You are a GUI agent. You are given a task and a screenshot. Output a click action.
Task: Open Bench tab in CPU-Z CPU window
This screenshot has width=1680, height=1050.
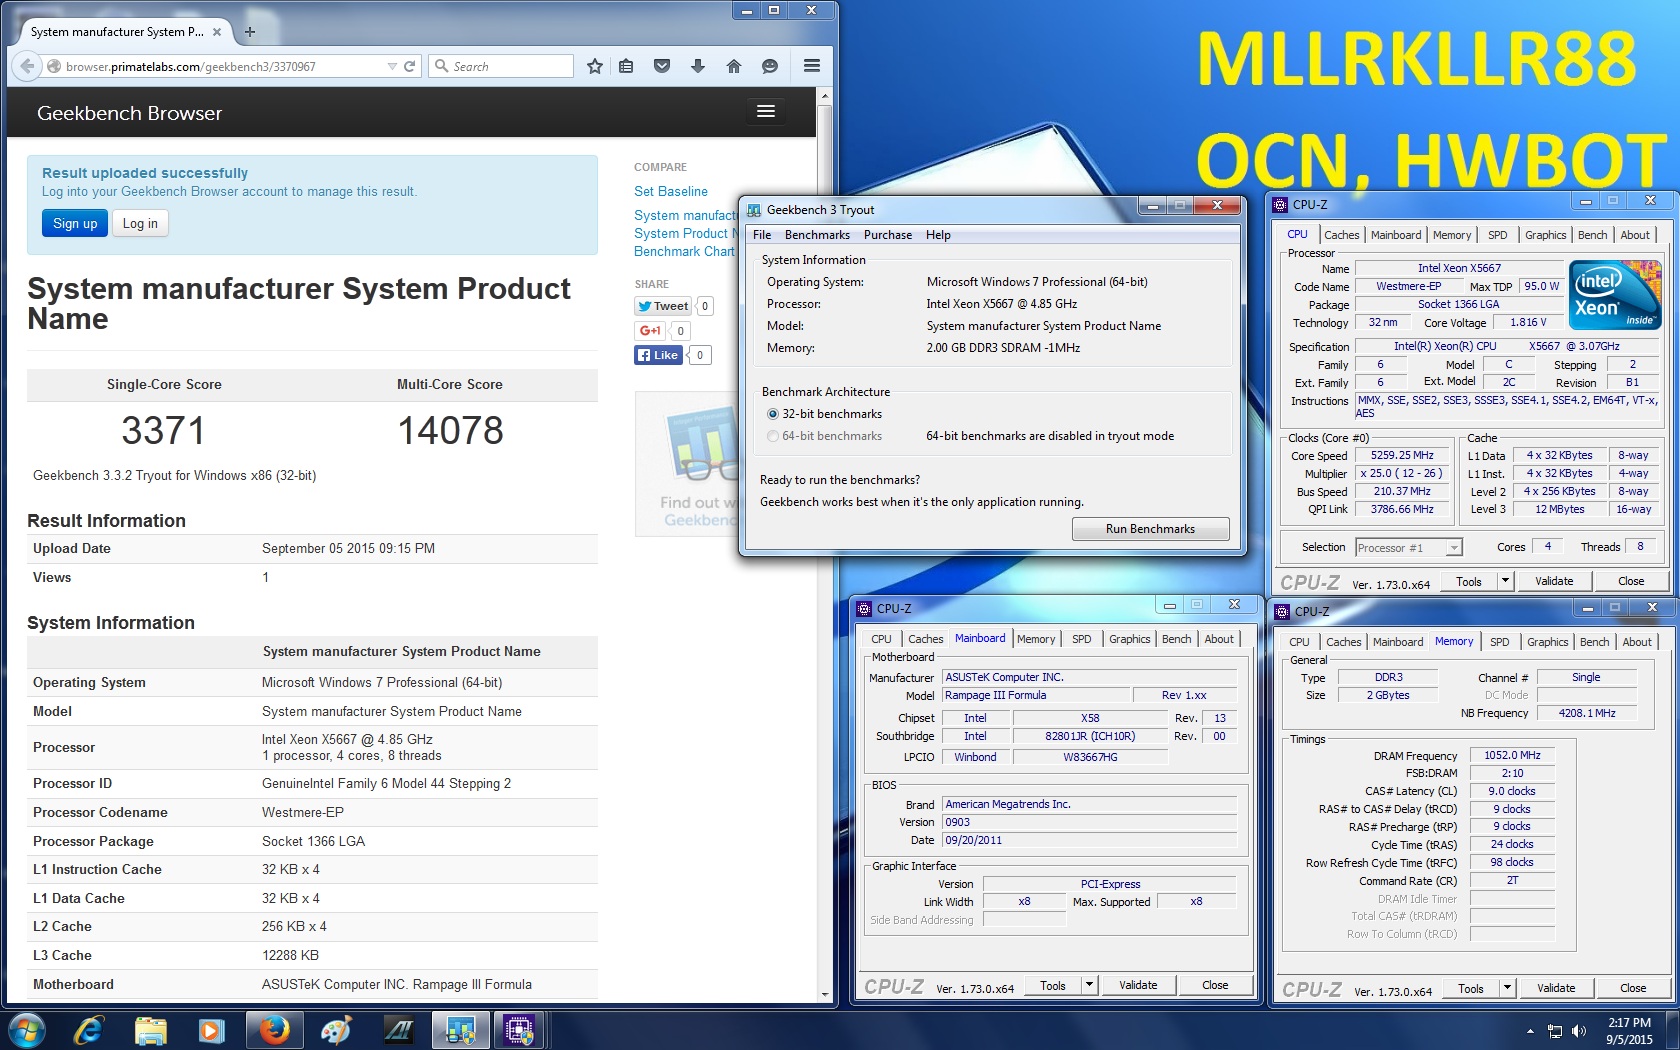[1592, 235]
